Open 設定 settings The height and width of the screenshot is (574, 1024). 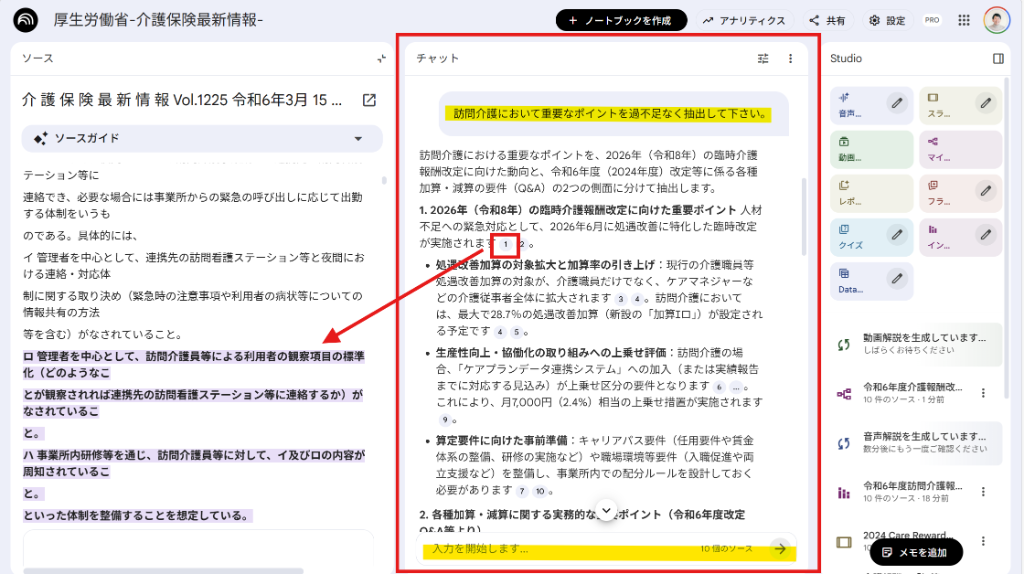888,20
